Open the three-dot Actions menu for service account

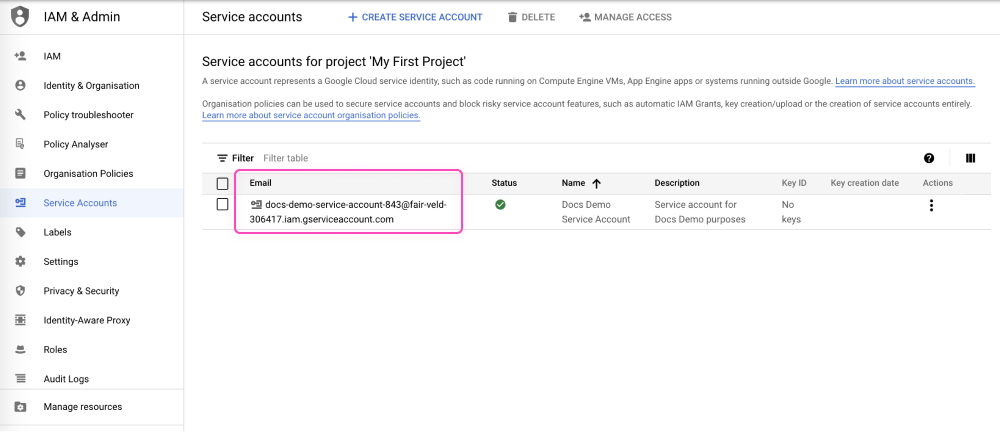[x=931, y=206]
